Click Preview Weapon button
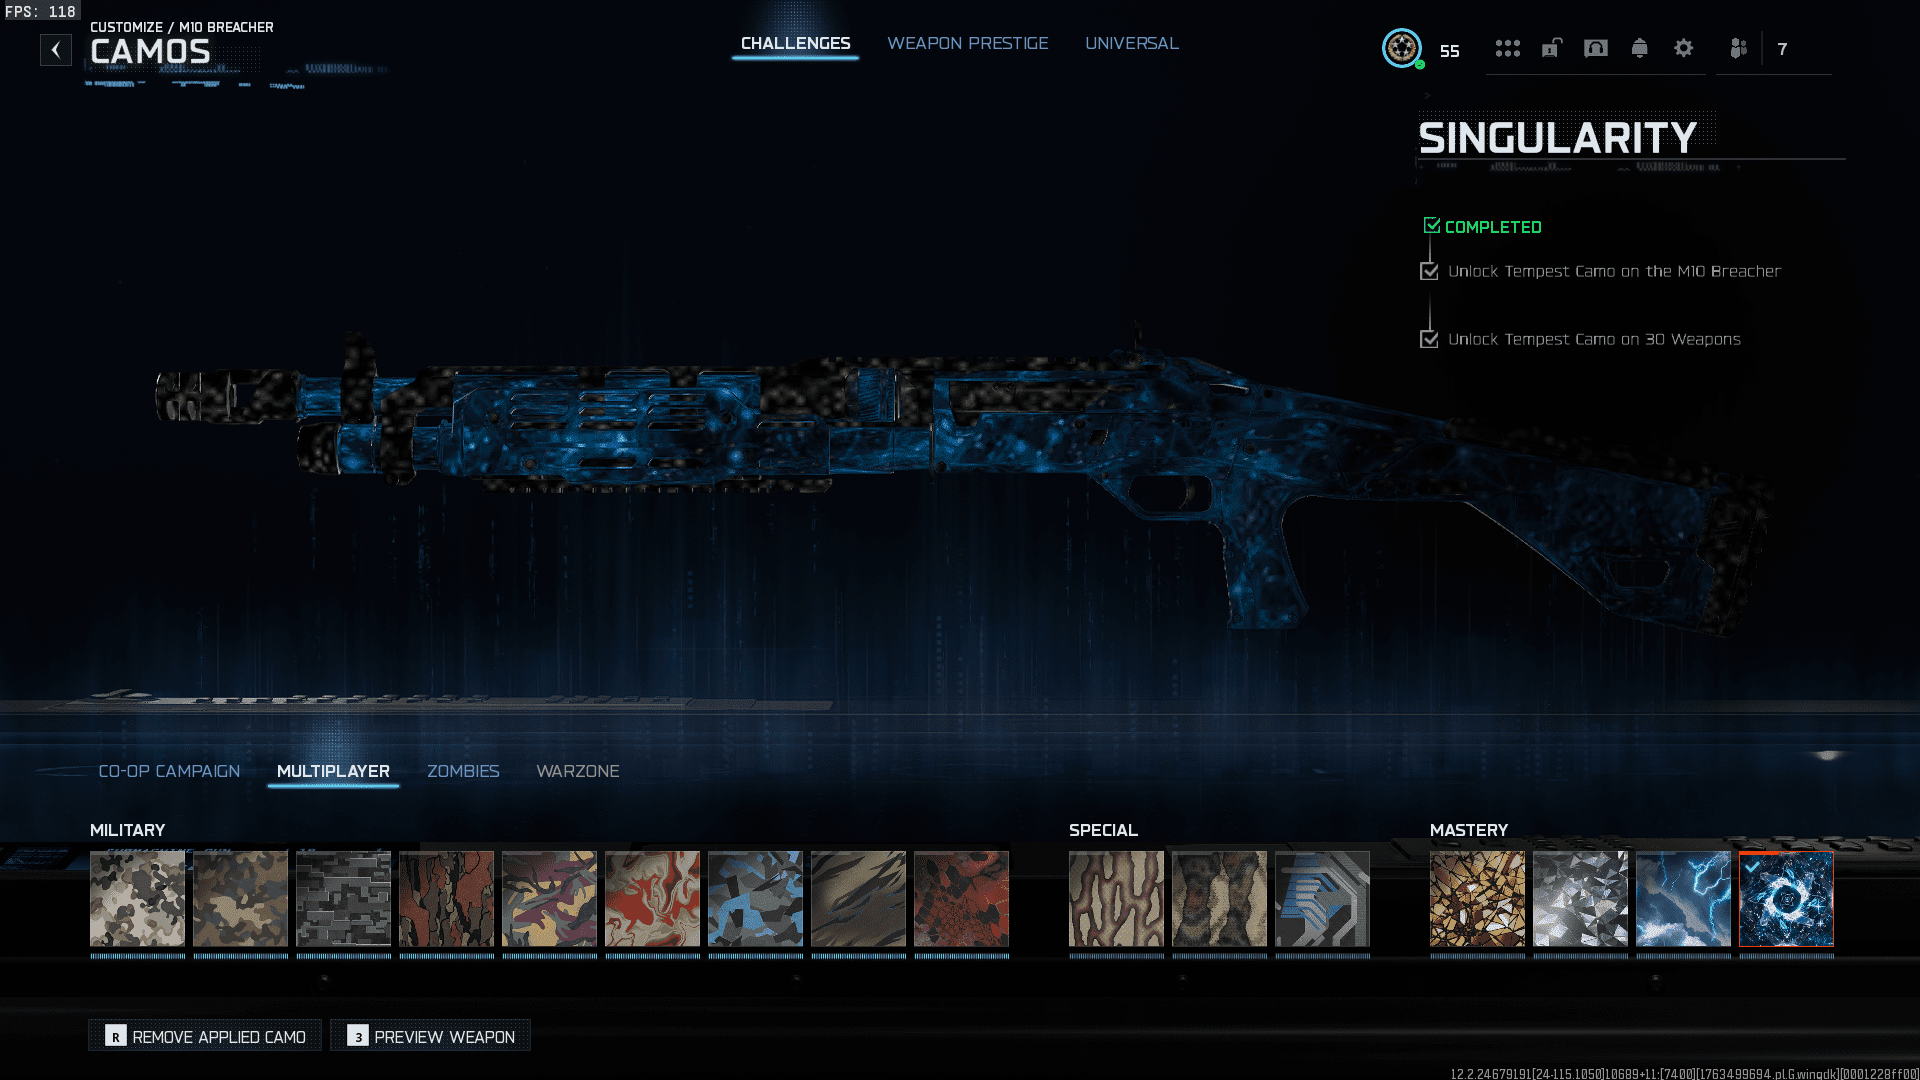 tap(431, 1036)
